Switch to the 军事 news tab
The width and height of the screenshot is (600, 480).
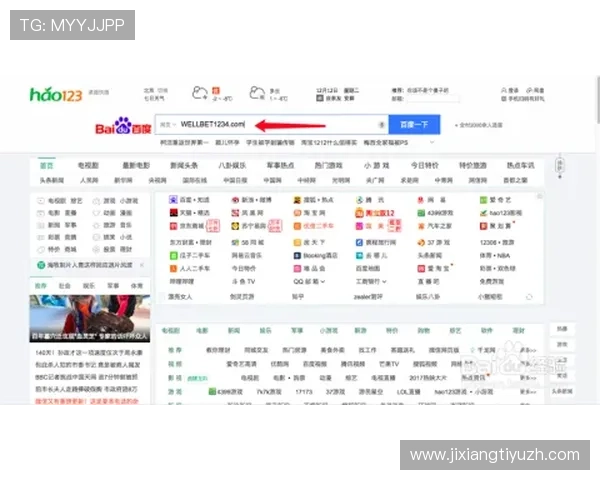[x=113, y=286]
